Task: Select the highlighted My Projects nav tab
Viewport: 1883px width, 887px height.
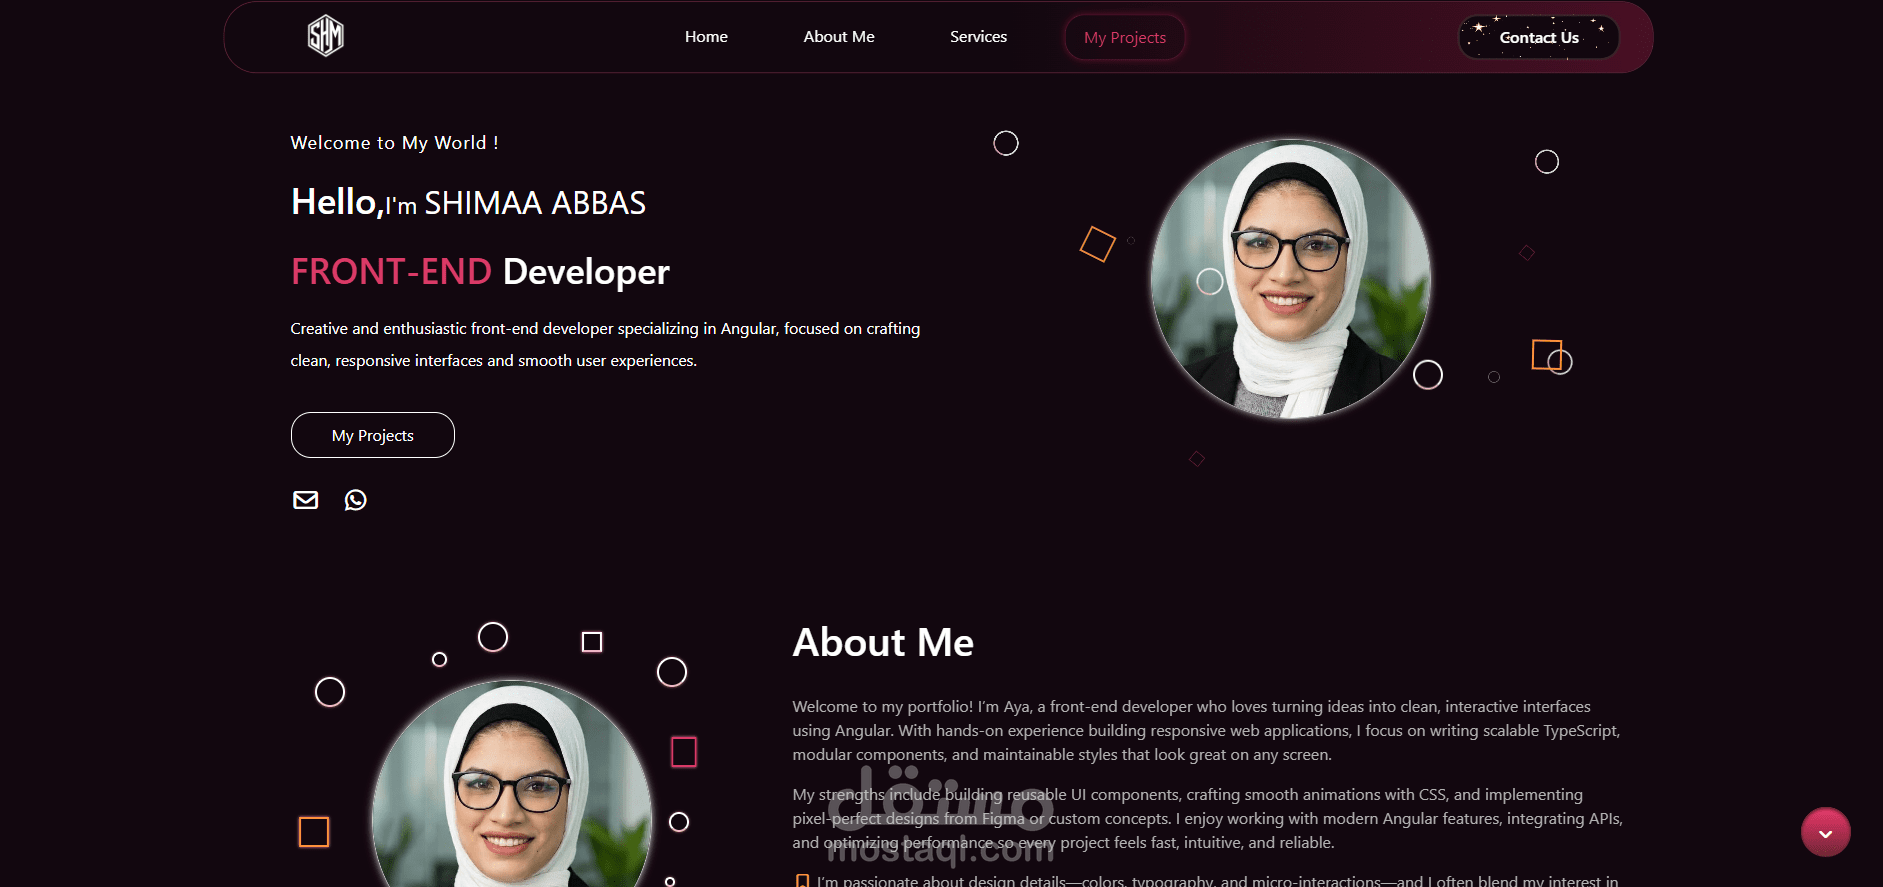Action: [x=1125, y=37]
